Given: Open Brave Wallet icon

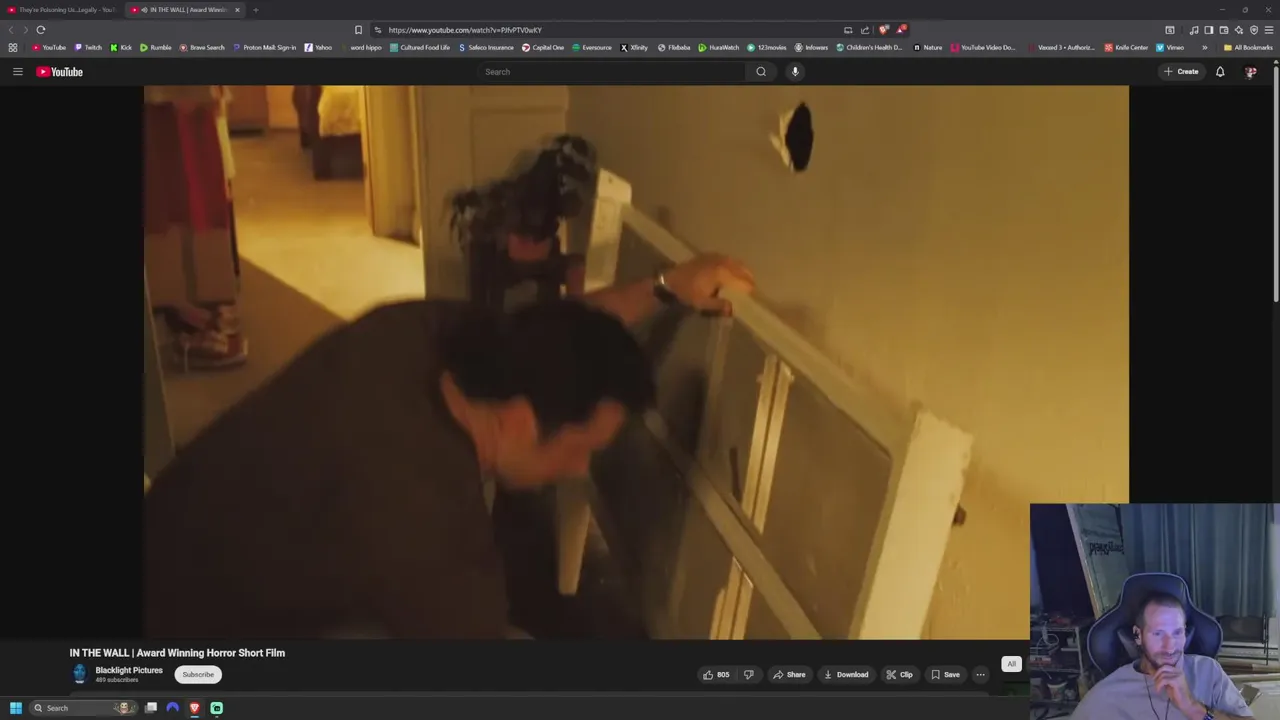Looking at the screenshot, I should pyautogui.click(x=1224, y=30).
